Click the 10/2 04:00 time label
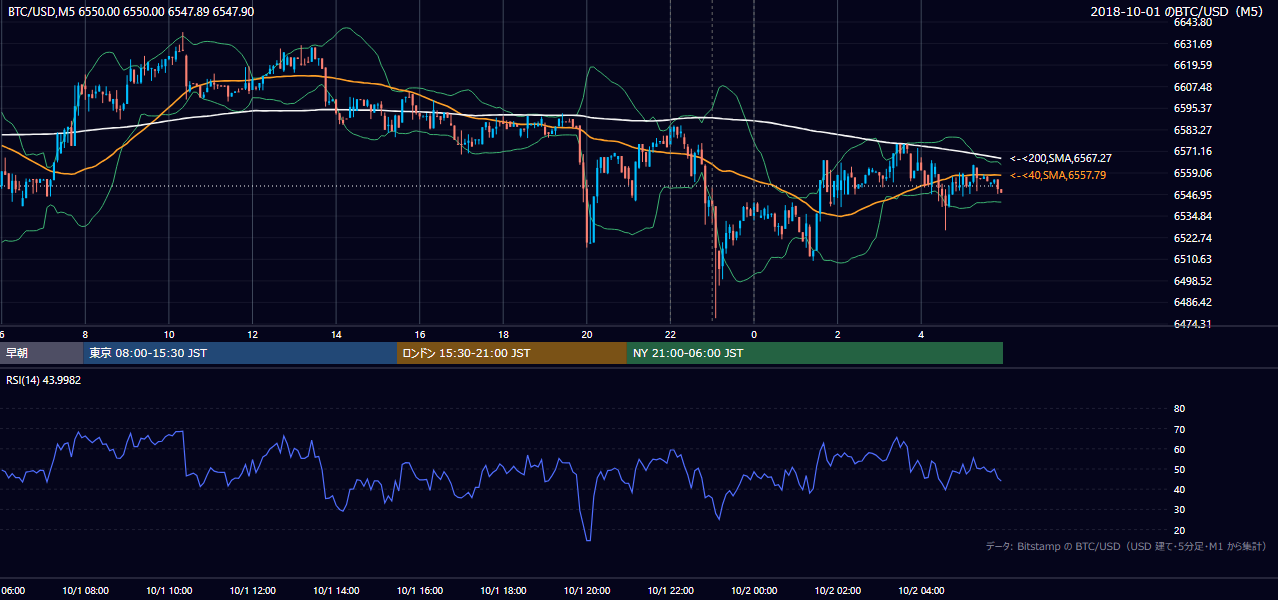 921,590
